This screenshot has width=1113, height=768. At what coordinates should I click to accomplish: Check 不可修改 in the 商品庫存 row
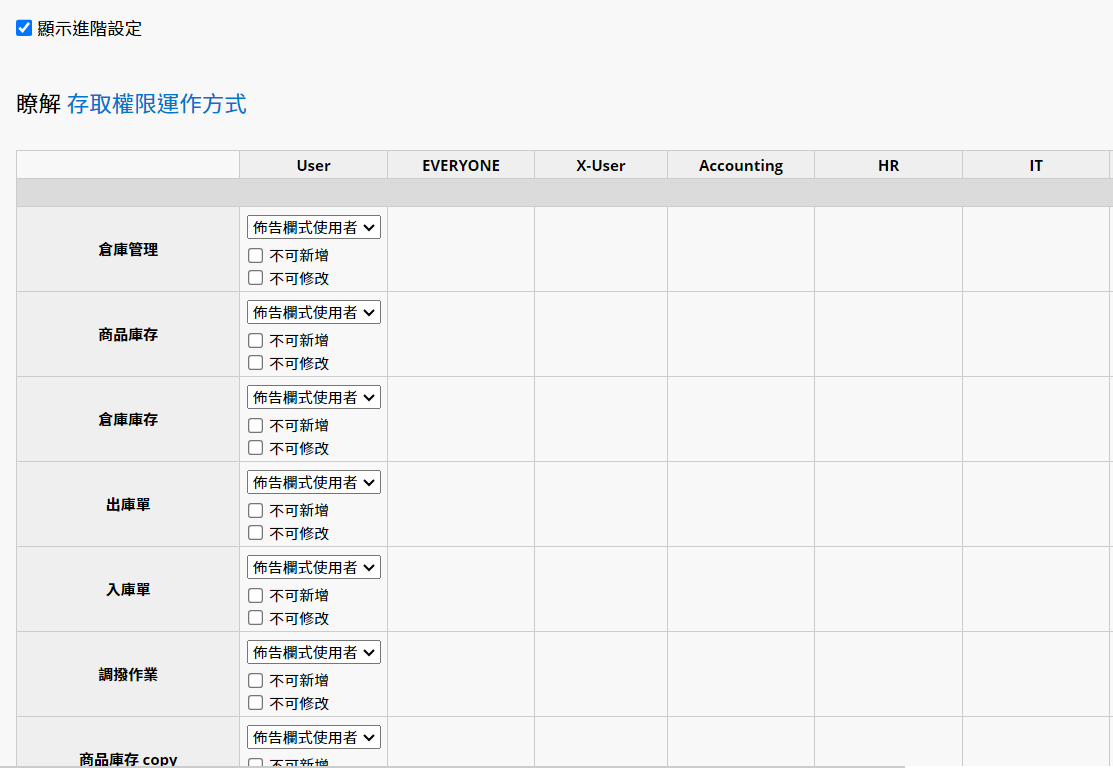pos(256,363)
